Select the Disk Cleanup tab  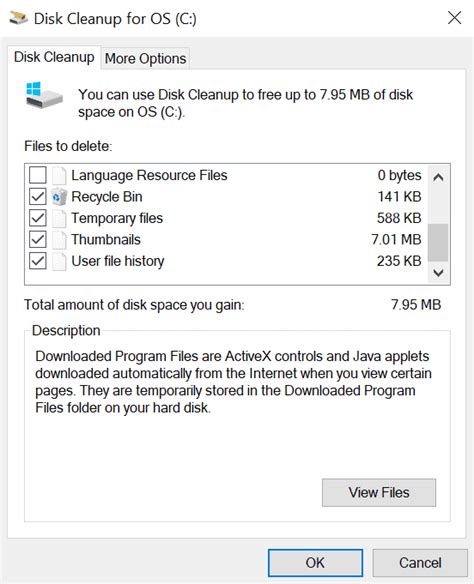pyautogui.click(x=54, y=57)
